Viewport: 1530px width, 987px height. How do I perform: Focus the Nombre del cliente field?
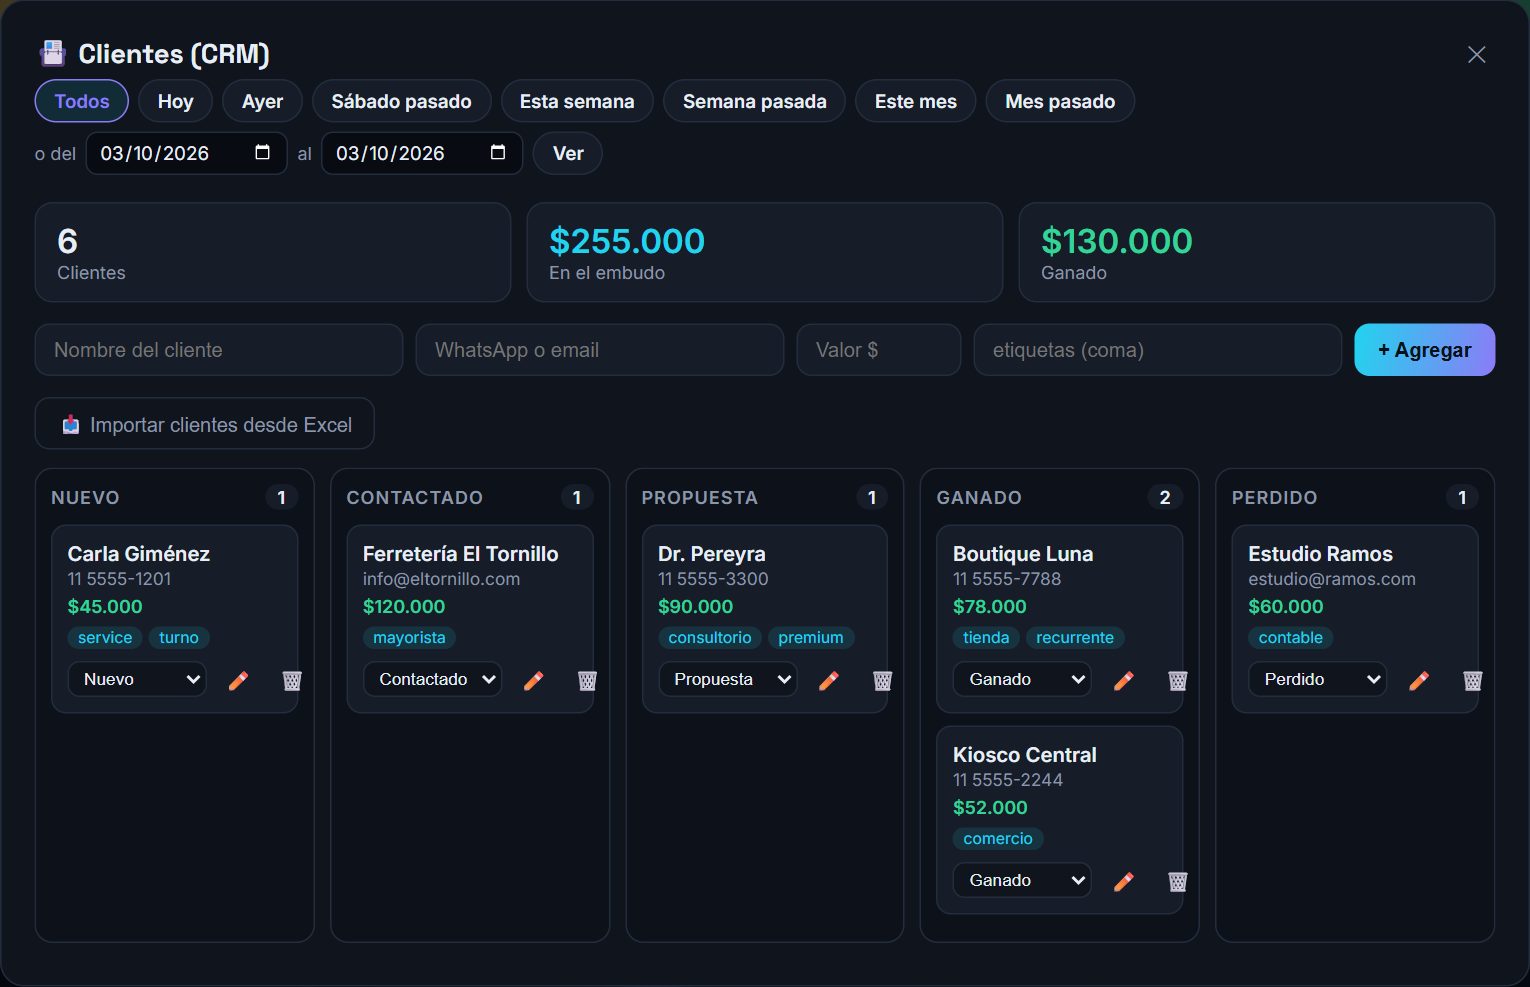[x=219, y=350]
